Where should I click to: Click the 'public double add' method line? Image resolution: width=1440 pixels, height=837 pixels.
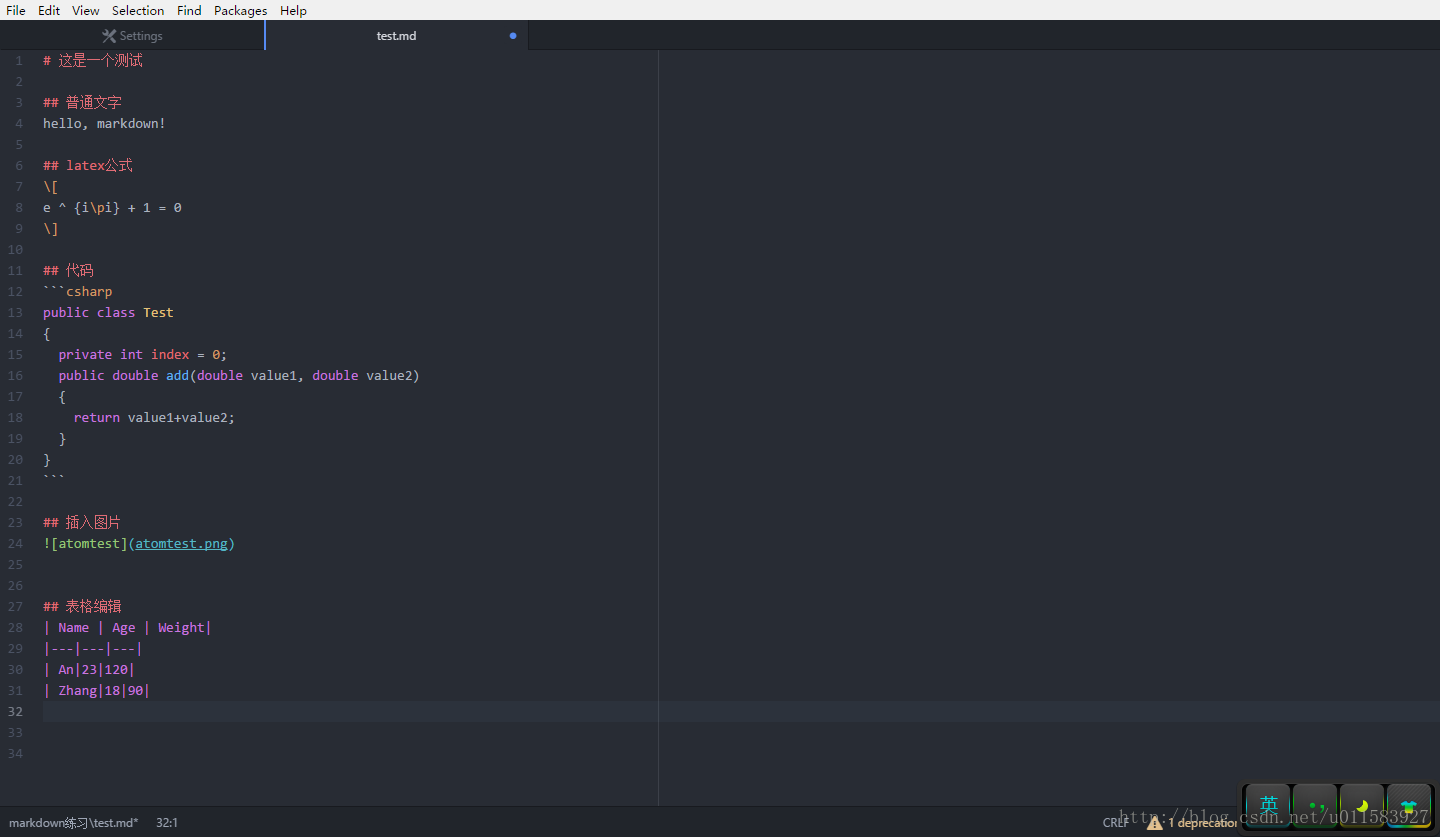coord(239,376)
